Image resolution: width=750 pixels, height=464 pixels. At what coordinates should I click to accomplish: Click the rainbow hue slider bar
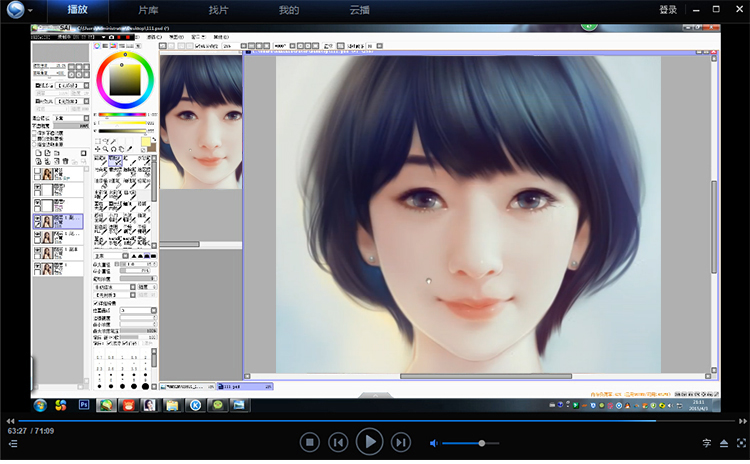tap(122, 115)
